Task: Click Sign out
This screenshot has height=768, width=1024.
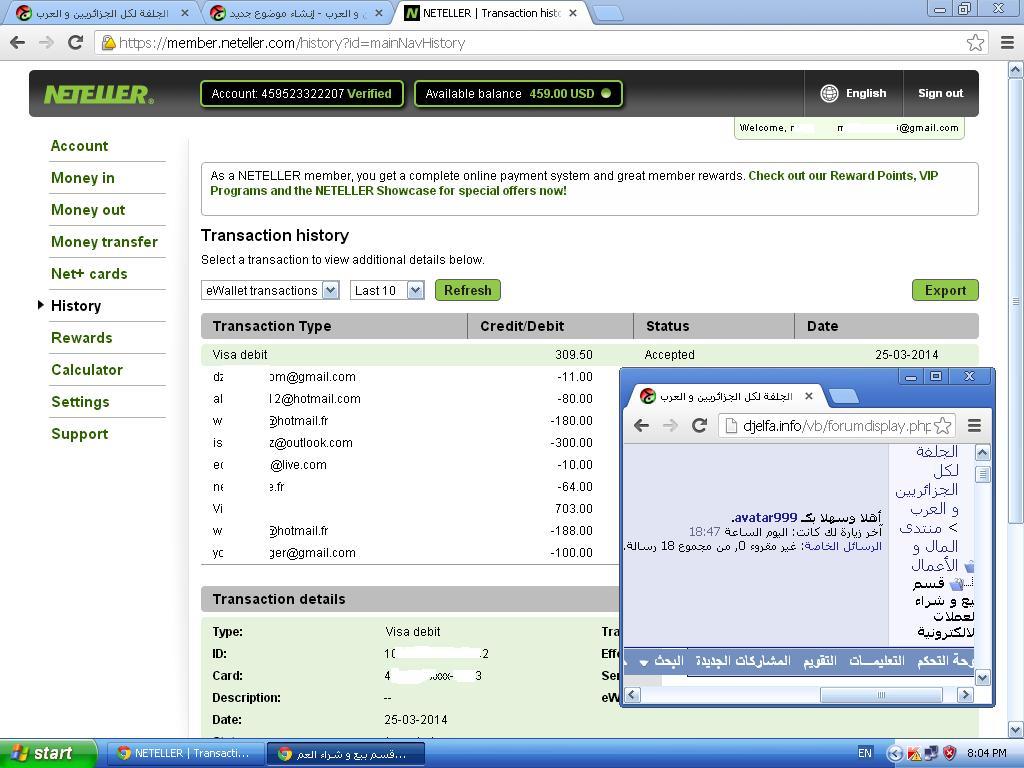Action: 940,93
